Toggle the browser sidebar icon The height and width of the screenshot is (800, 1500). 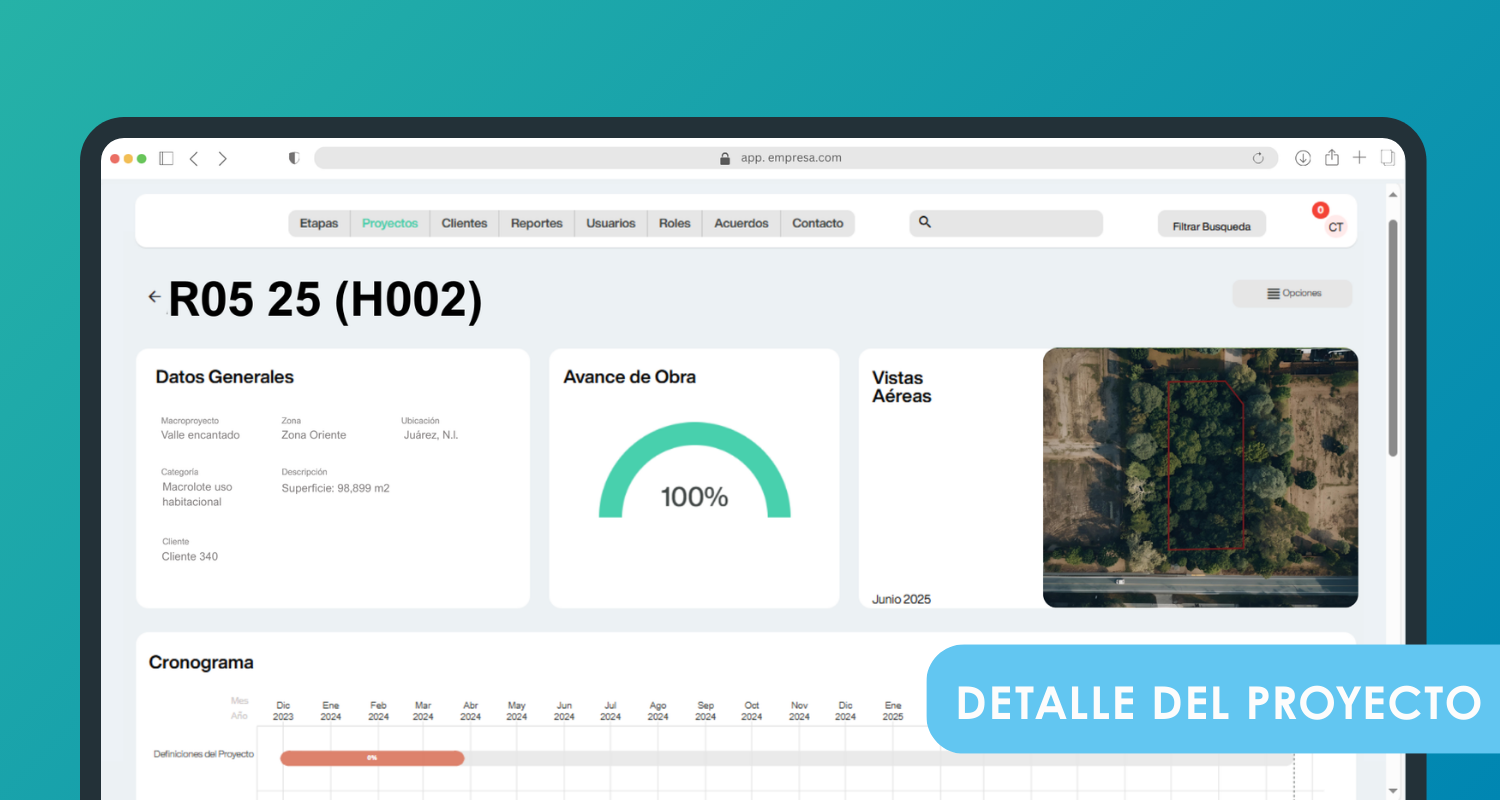click(x=166, y=158)
